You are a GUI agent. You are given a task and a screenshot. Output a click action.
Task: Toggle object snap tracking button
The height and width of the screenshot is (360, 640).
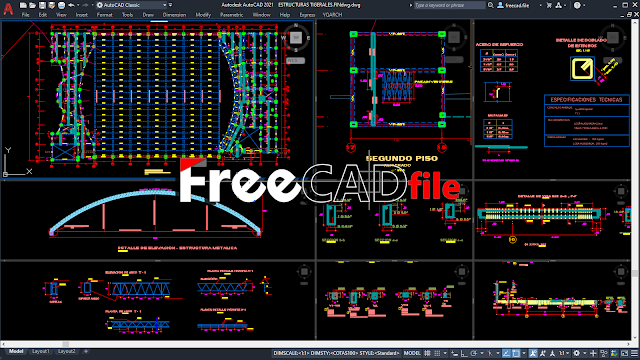507,353
